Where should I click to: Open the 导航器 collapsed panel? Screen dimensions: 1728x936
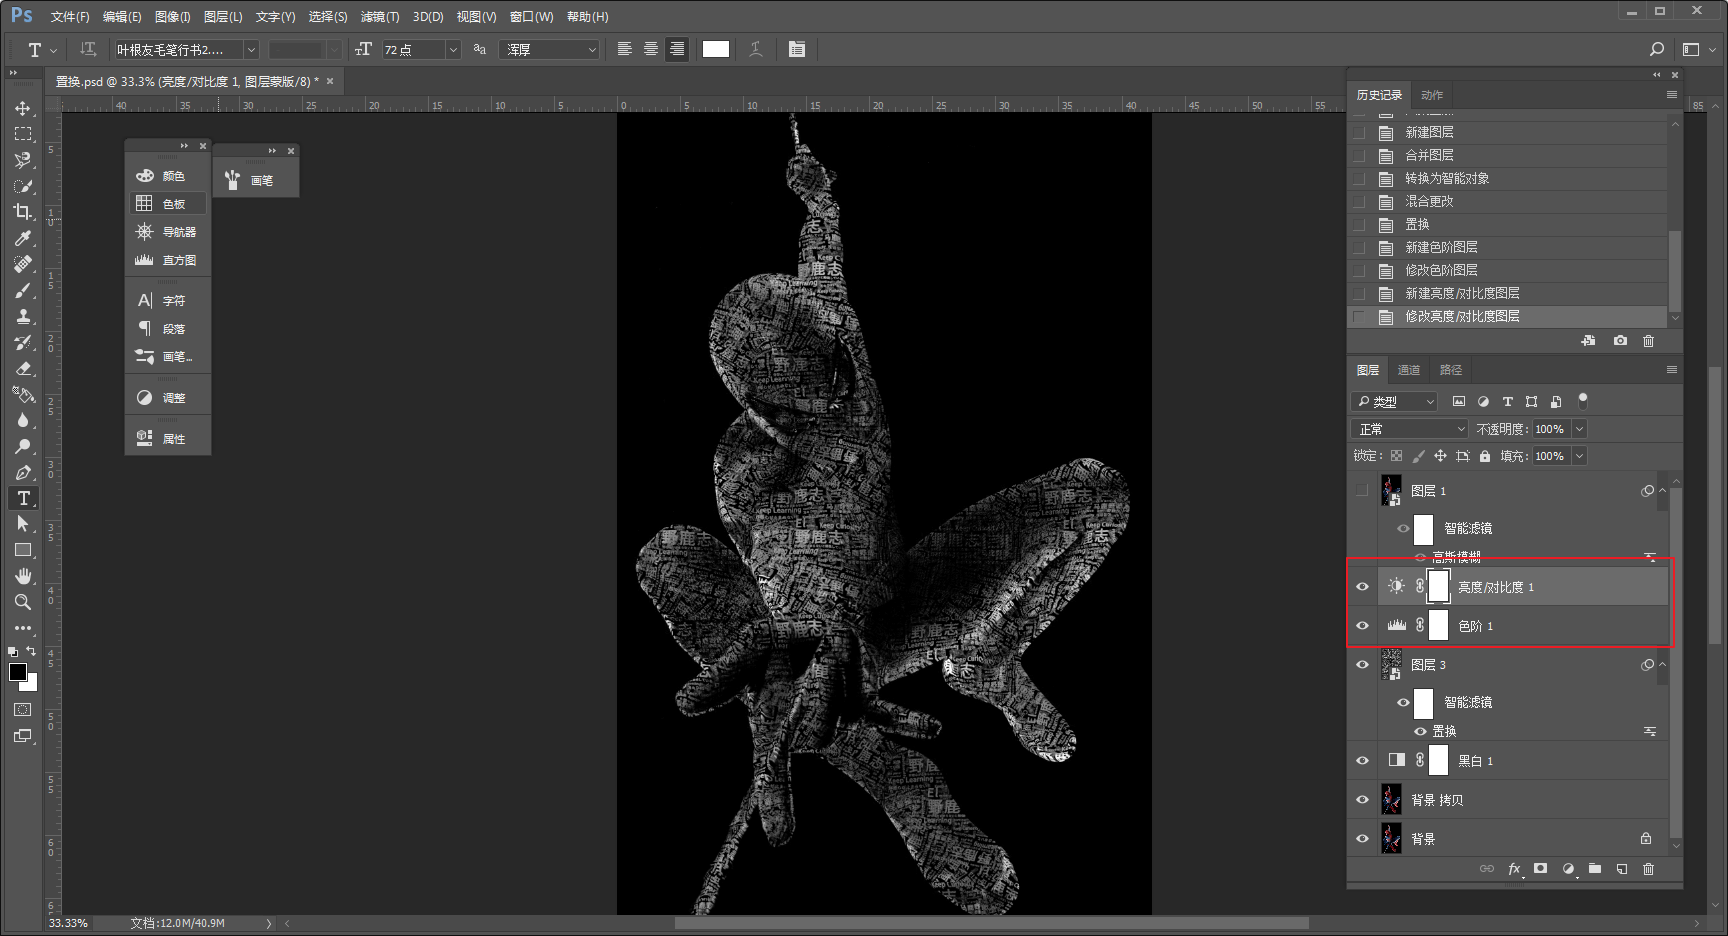(x=168, y=232)
